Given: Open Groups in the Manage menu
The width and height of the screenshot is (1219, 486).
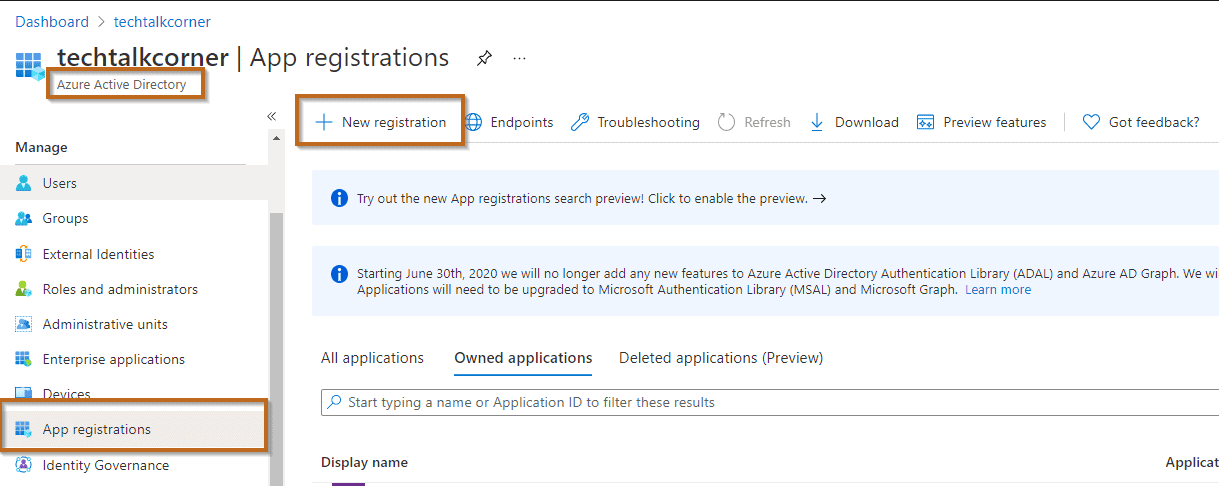Looking at the screenshot, I should (x=134, y=218).
